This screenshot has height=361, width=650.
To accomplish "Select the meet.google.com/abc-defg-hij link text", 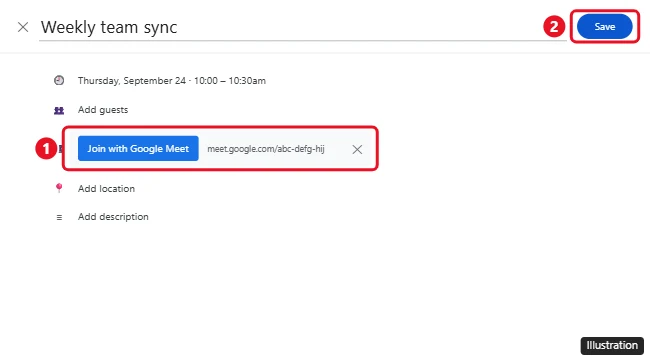I will [x=266, y=149].
